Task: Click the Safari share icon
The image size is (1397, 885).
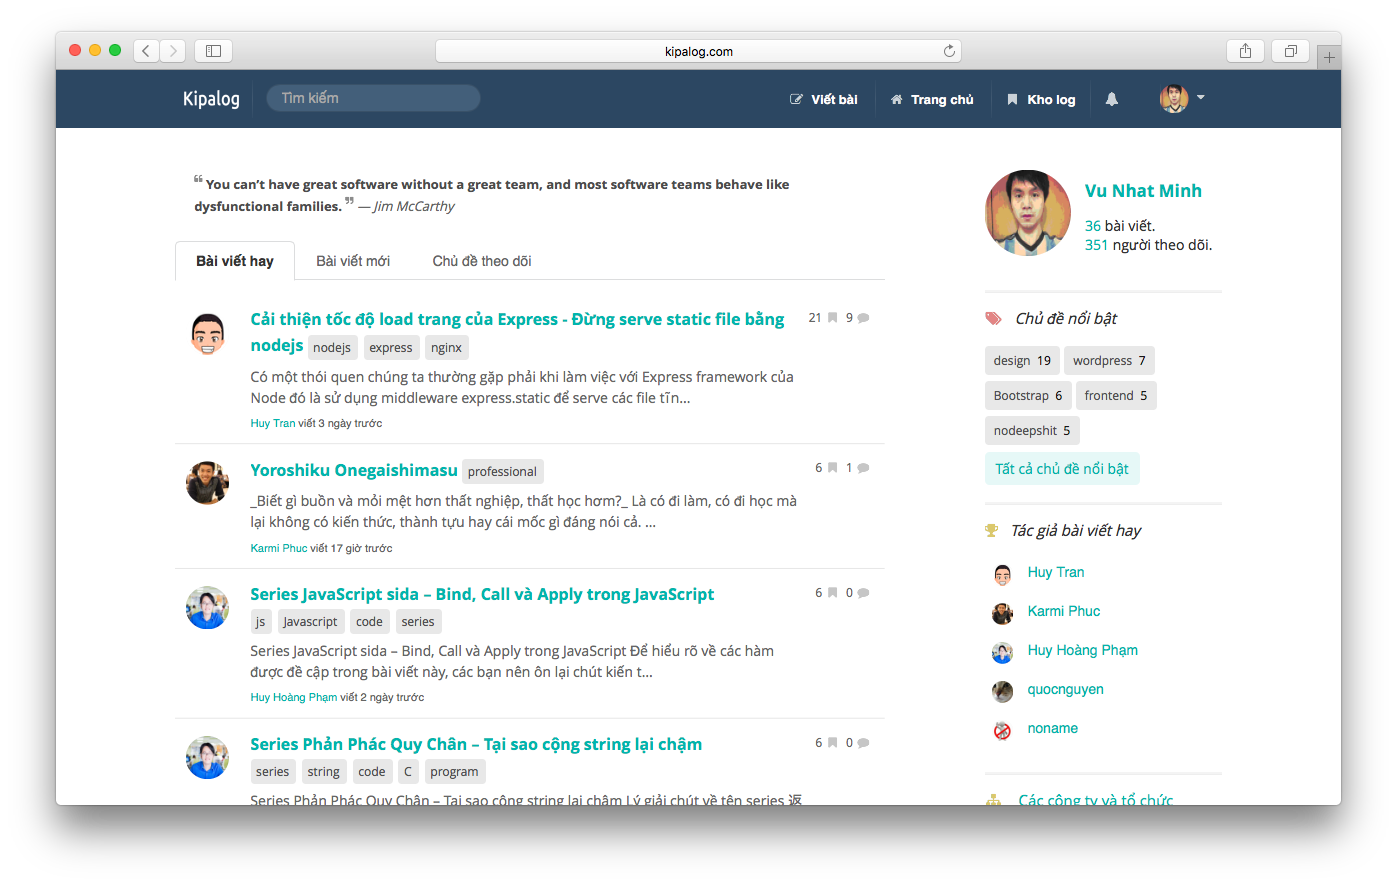Action: click(x=1245, y=51)
